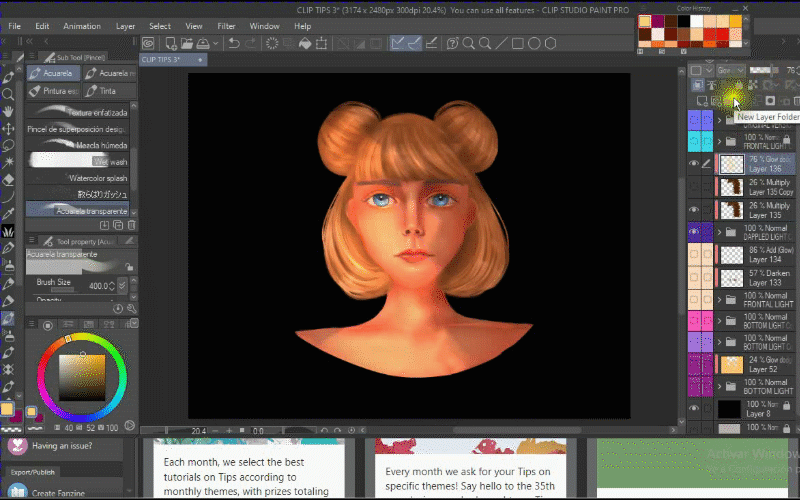Image resolution: width=800 pixels, height=500 pixels.
Task: Open the Filter menu
Action: [226, 26]
